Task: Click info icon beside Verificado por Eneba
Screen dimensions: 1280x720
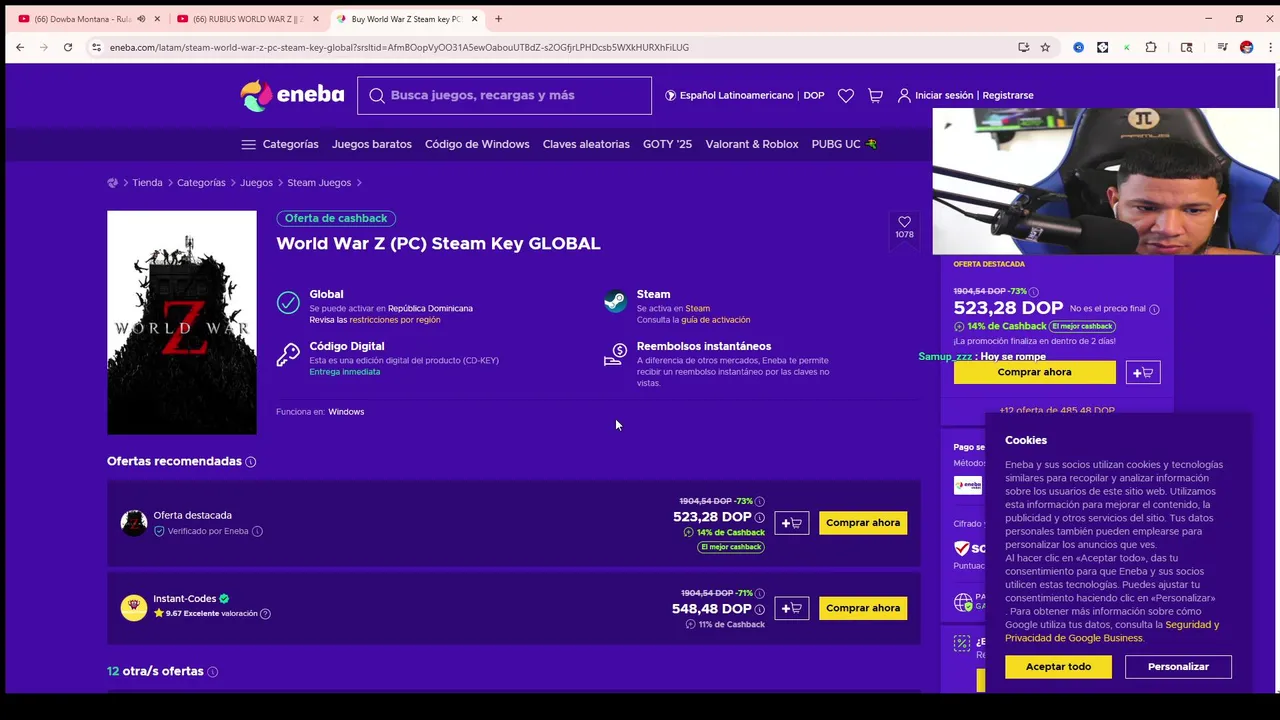Action: 257,531
